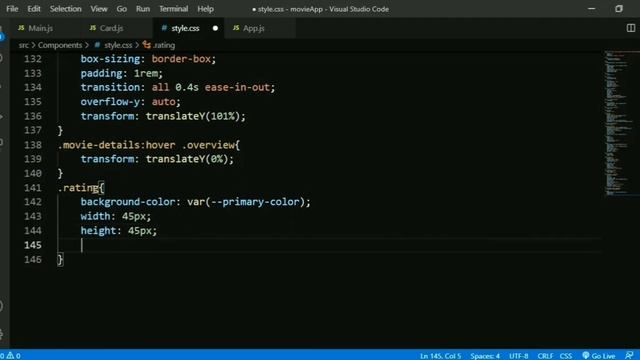Click UTF-8 encoding in status bar
Viewport: 640px width, 360px height.
point(518,356)
